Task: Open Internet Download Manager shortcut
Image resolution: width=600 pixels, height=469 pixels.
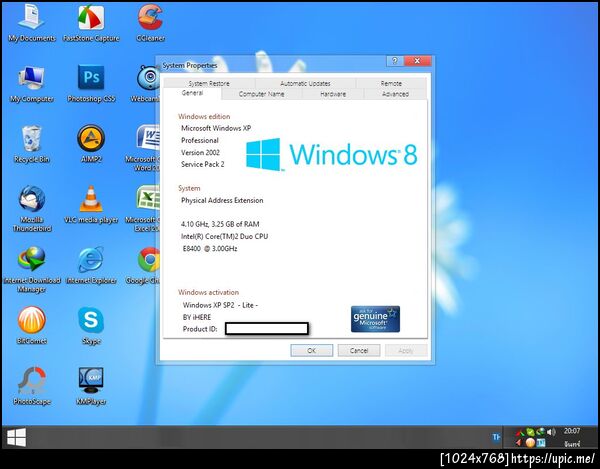Action: click(31, 270)
